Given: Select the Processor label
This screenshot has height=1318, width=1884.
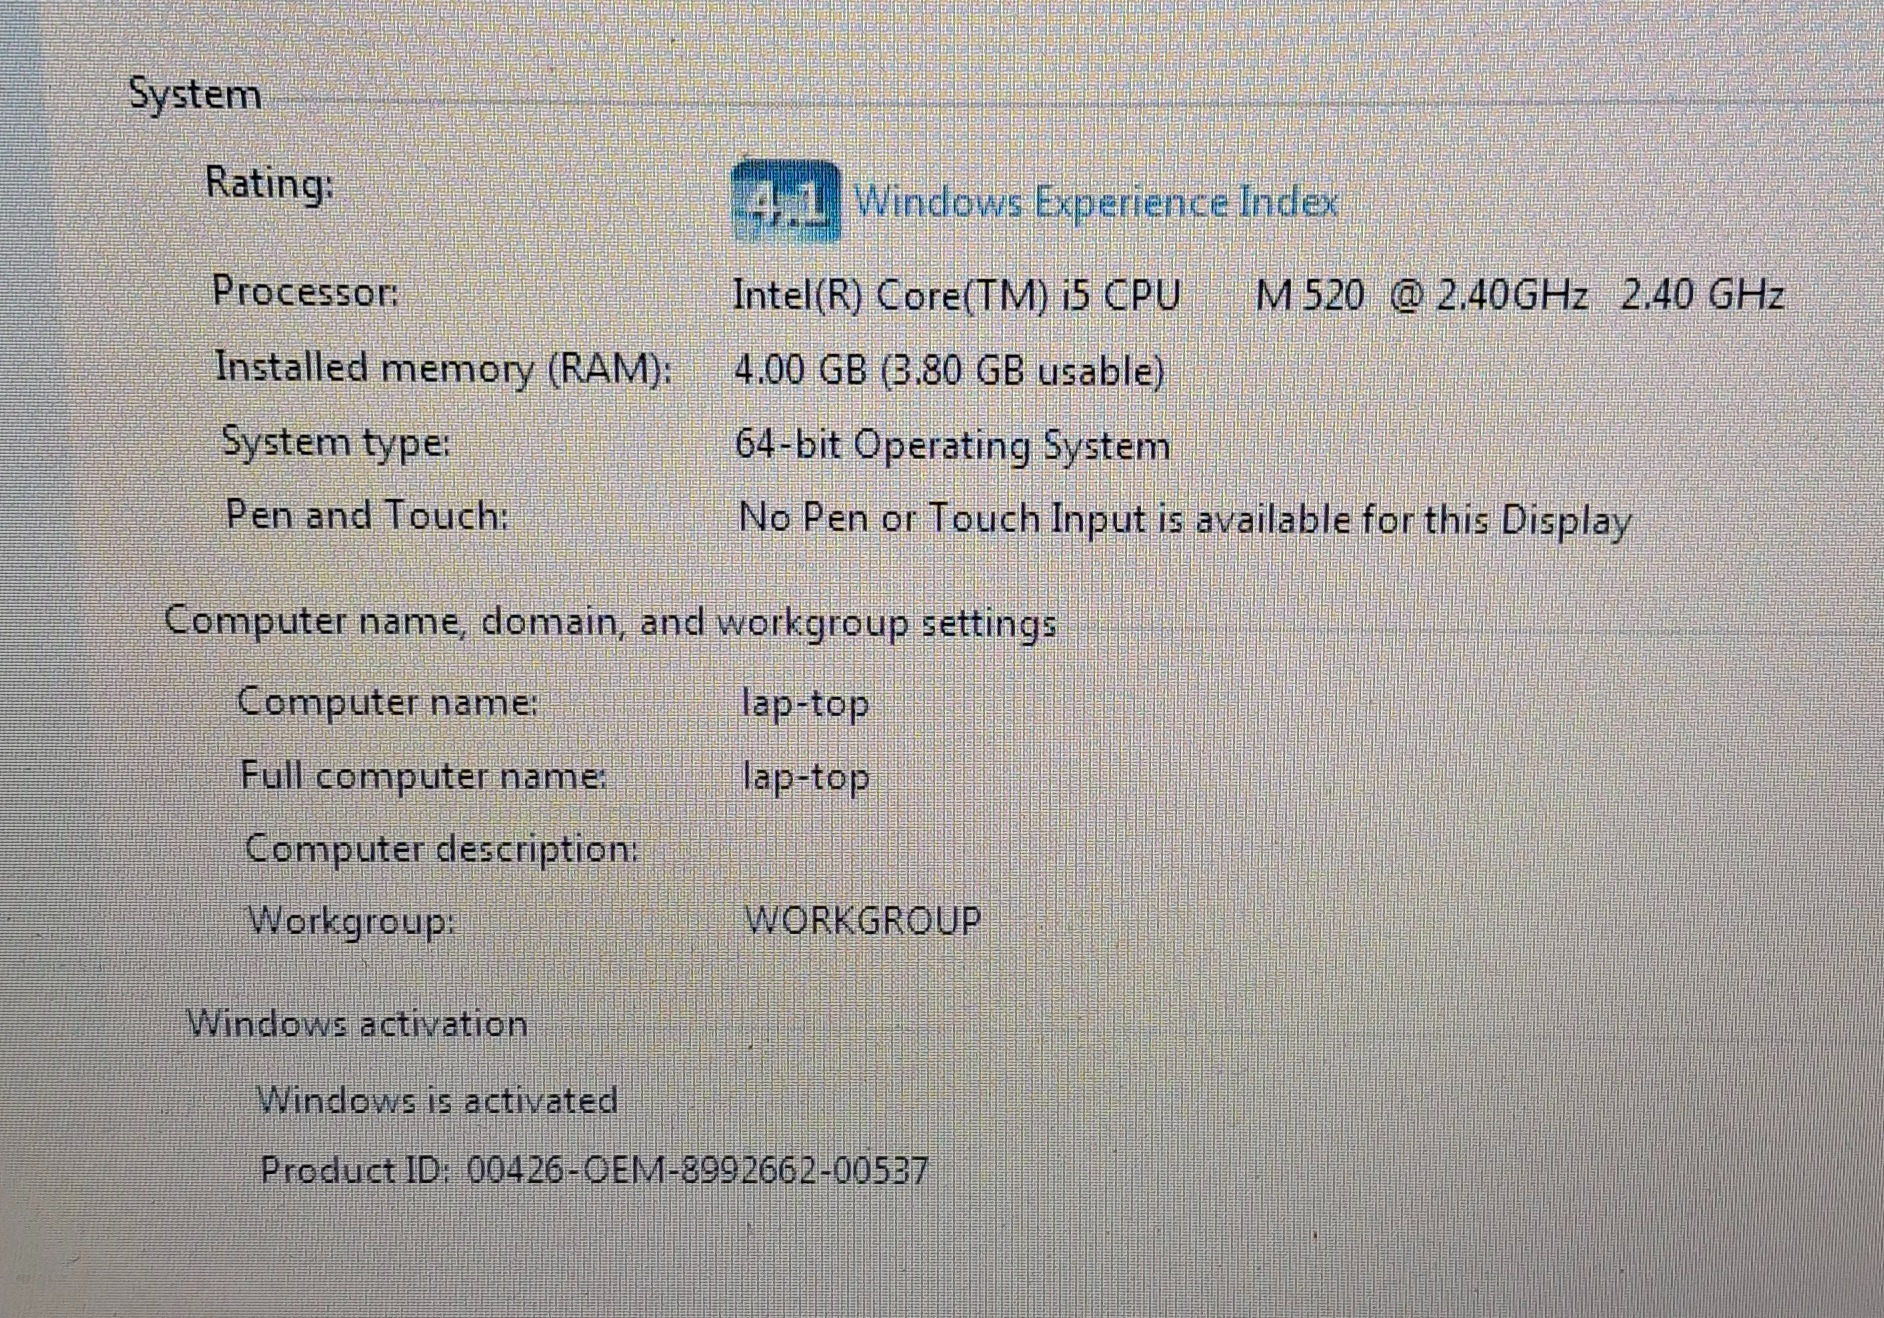Looking at the screenshot, I should [x=305, y=291].
